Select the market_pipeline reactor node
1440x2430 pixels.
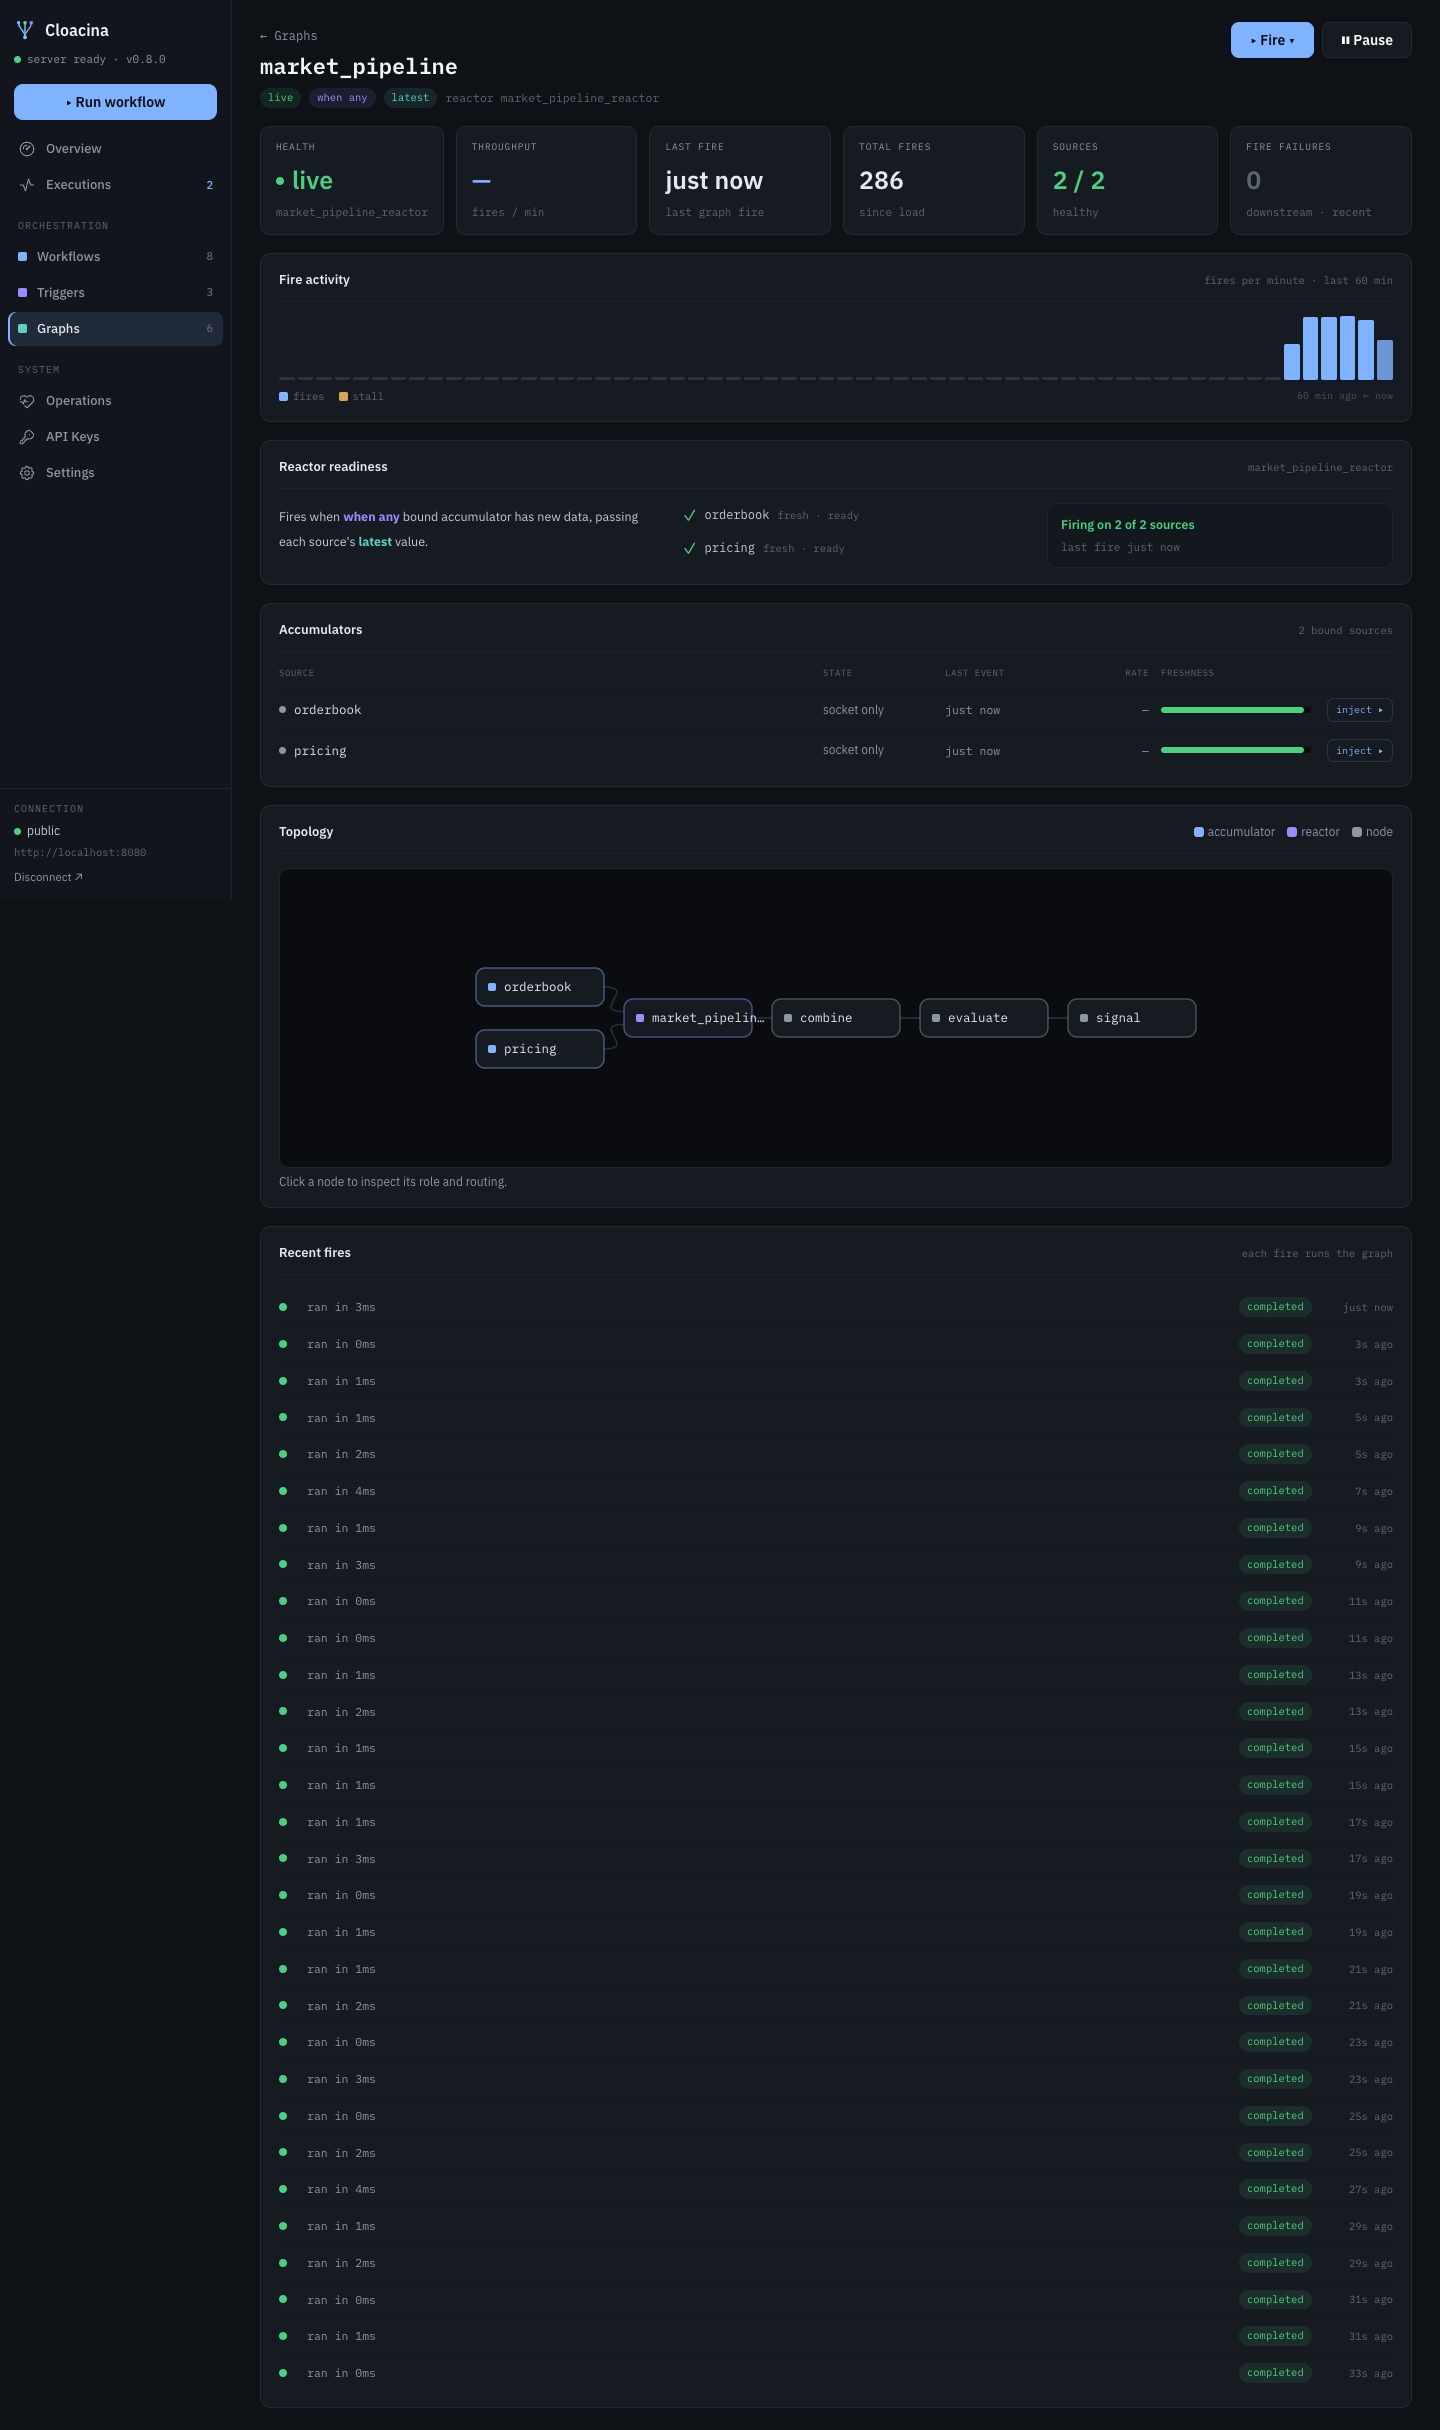click(688, 1018)
